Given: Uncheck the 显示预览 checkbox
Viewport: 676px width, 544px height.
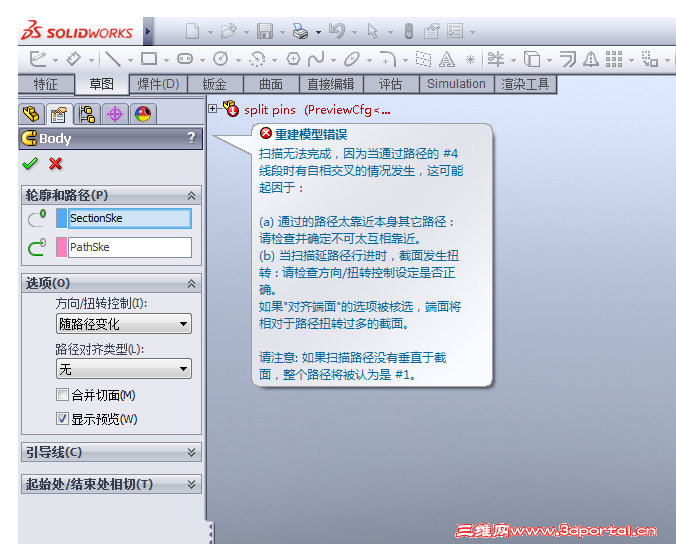Looking at the screenshot, I should click(x=62, y=419).
